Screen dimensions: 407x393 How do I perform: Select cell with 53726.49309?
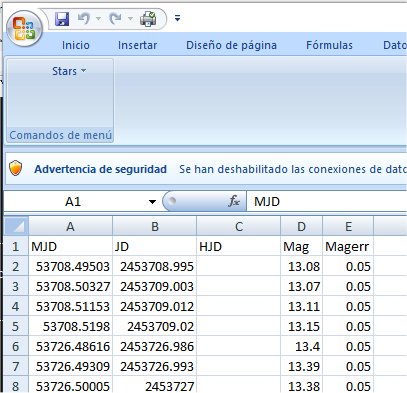coord(70,366)
